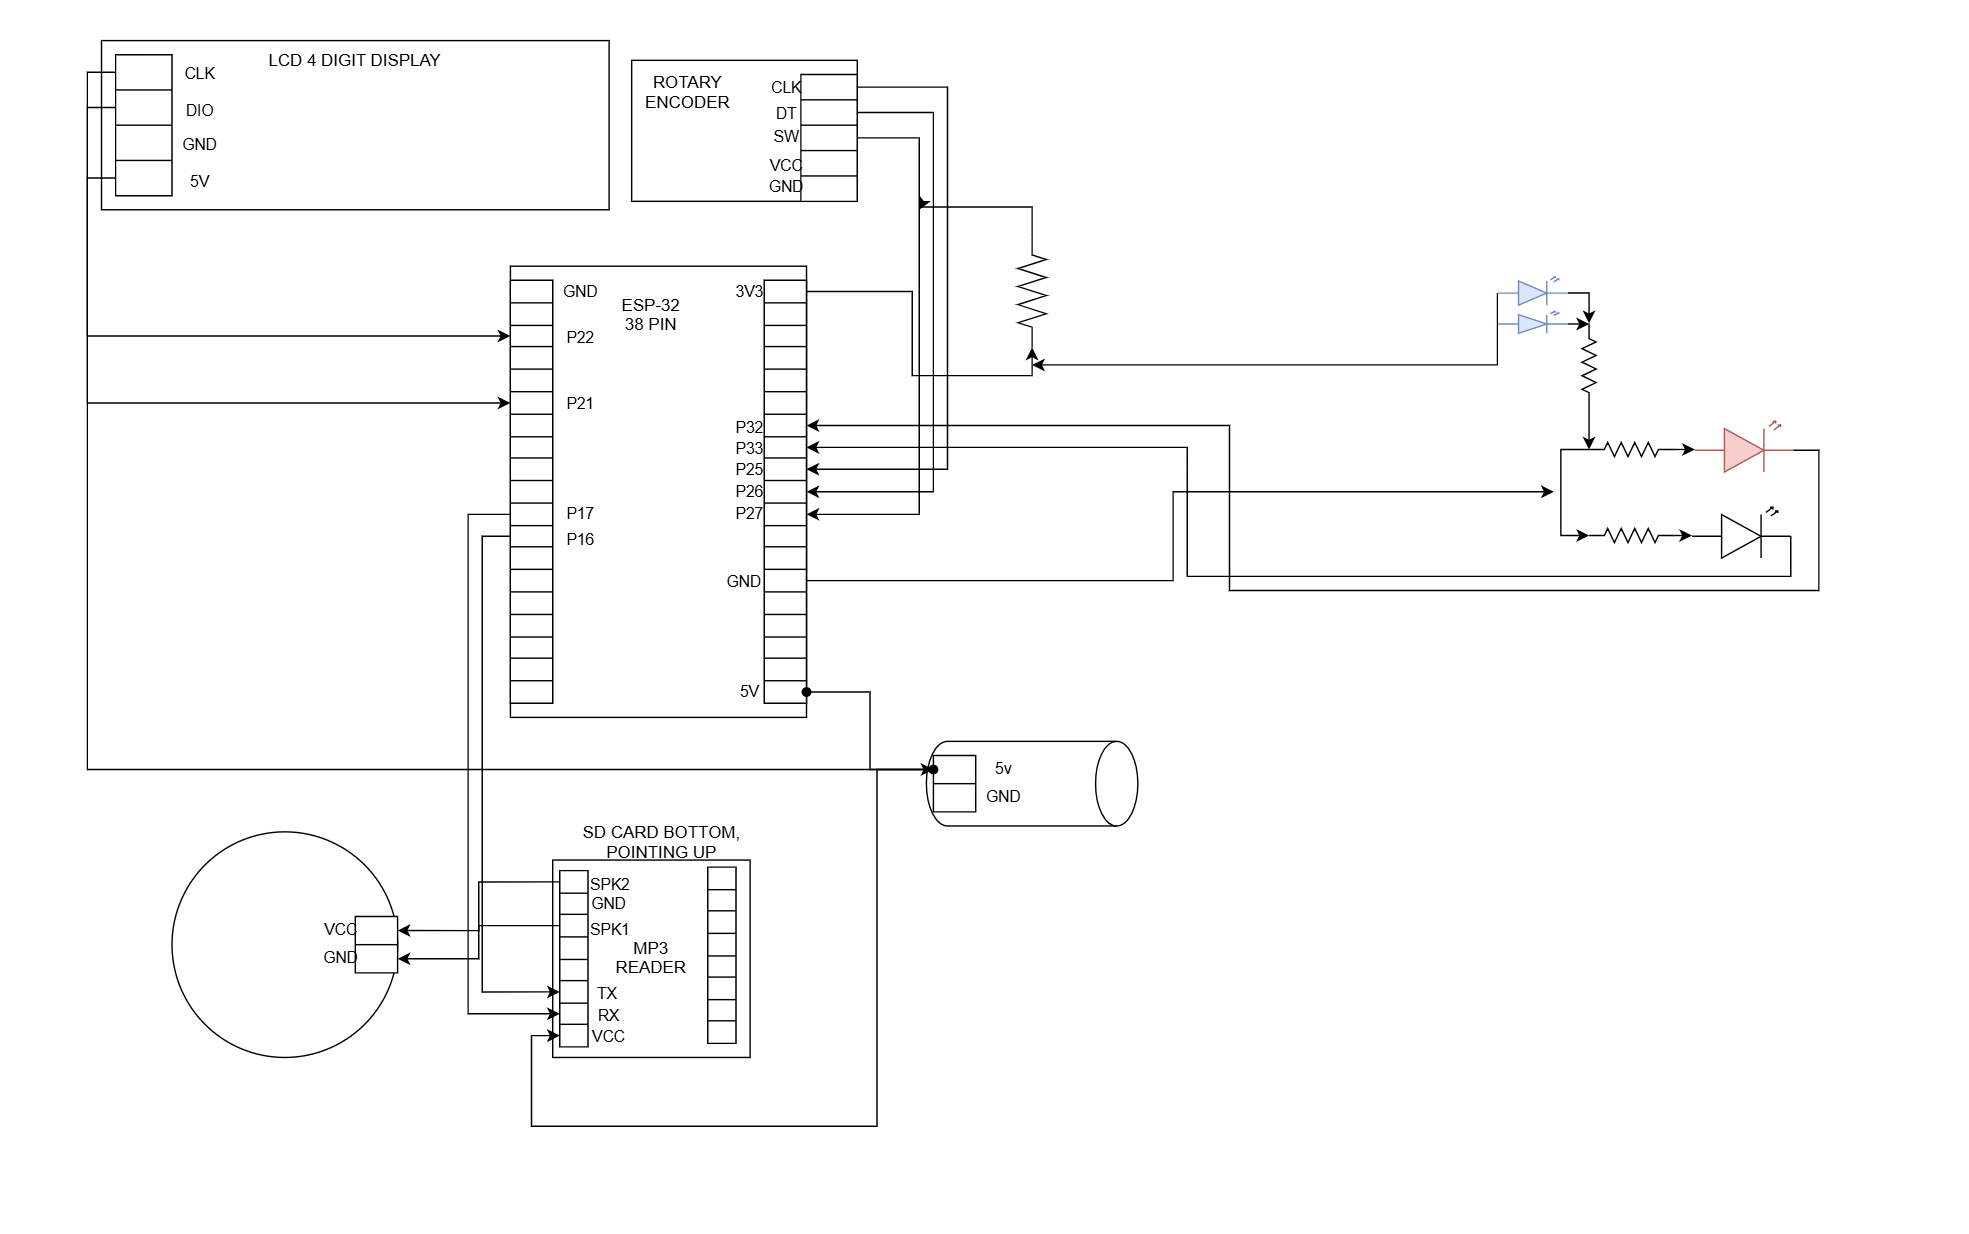1969x1234 pixels.
Task: Click the 5V label in the LCD display
Action: (x=199, y=181)
